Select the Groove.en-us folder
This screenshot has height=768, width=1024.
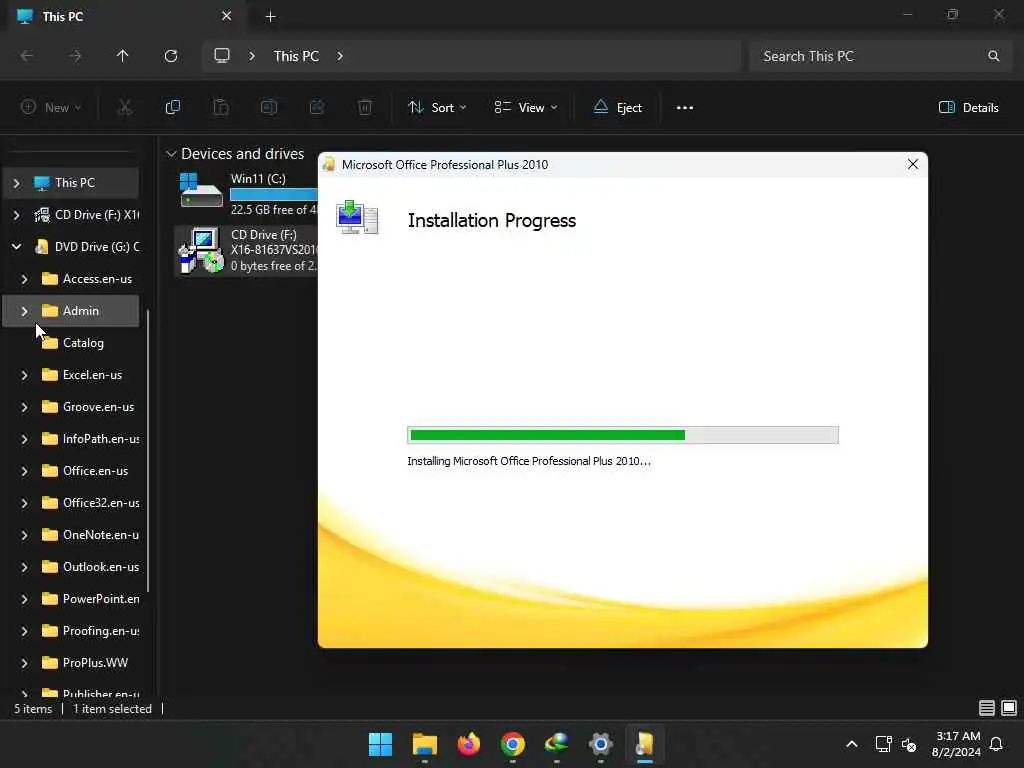click(98, 407)
